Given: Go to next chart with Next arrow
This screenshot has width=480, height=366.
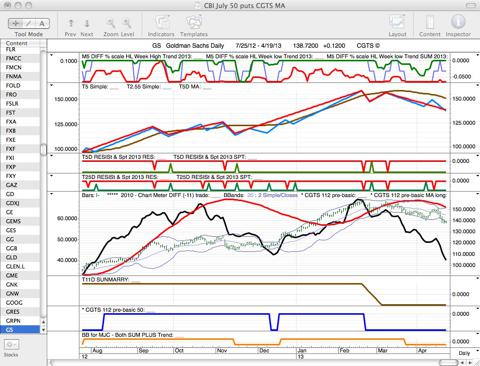Looking at the screenshot, I should tap(87, 23).
